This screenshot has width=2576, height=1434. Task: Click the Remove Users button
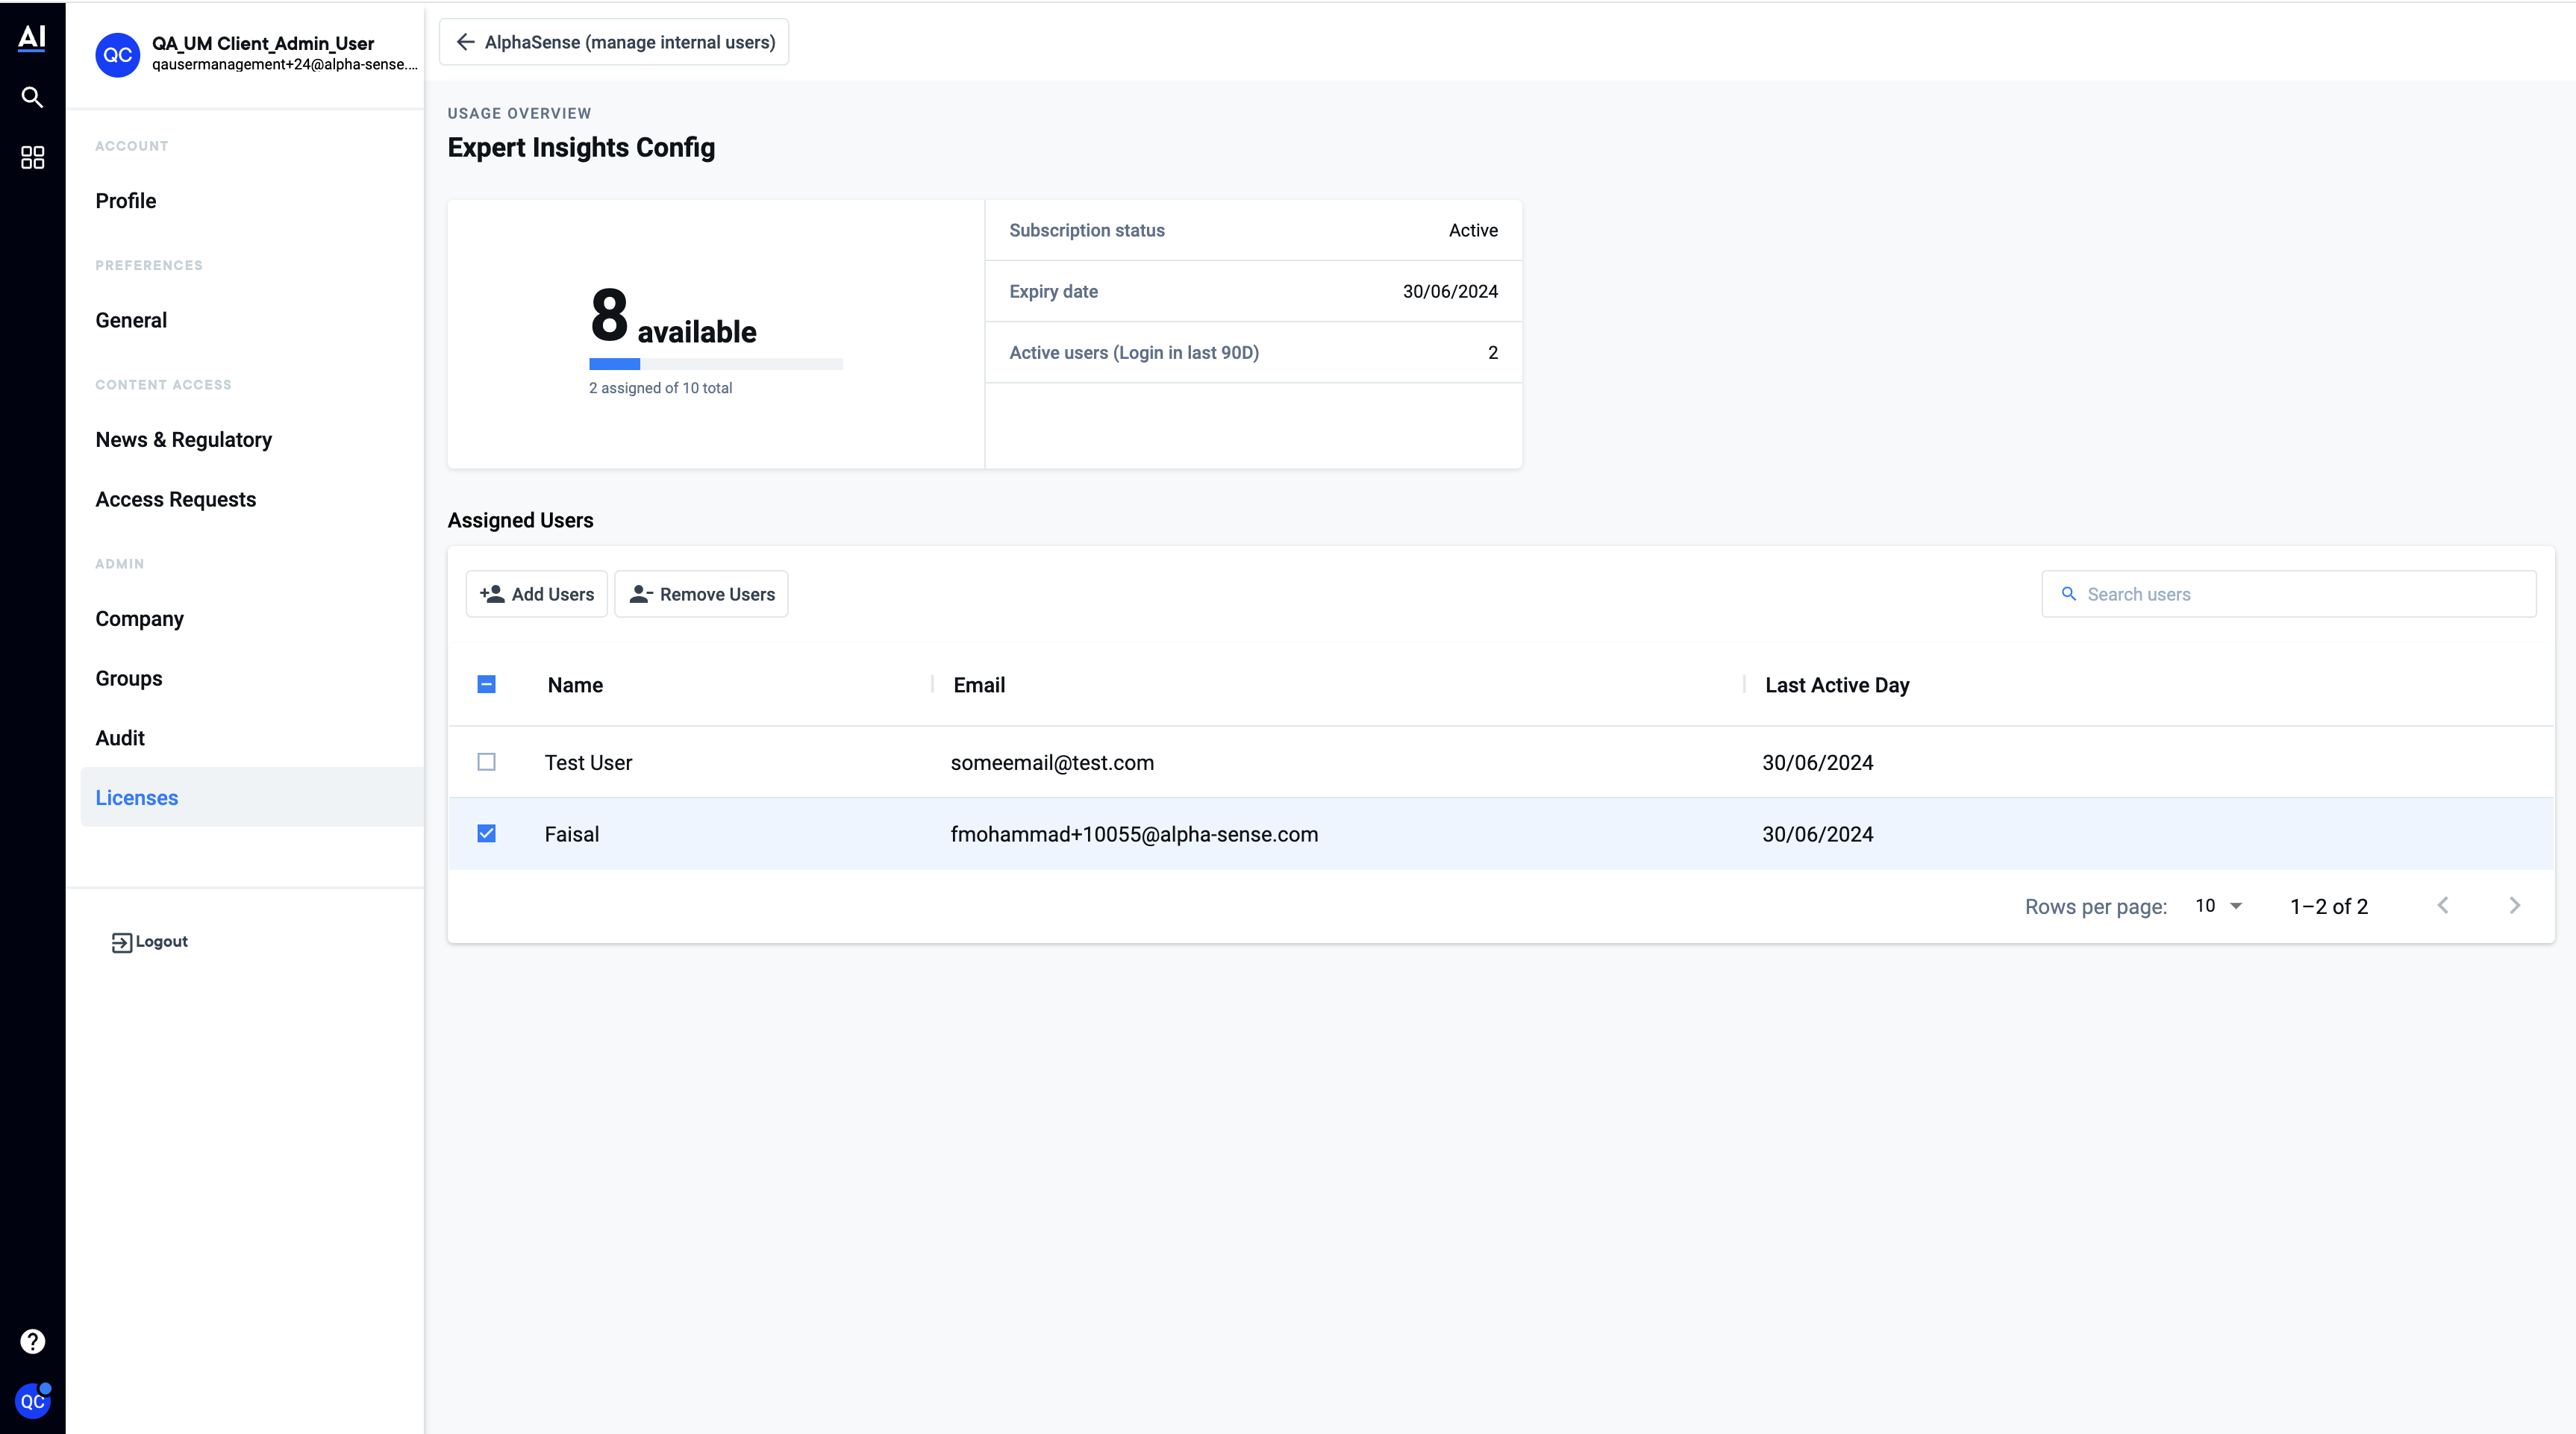click(701, 594)
